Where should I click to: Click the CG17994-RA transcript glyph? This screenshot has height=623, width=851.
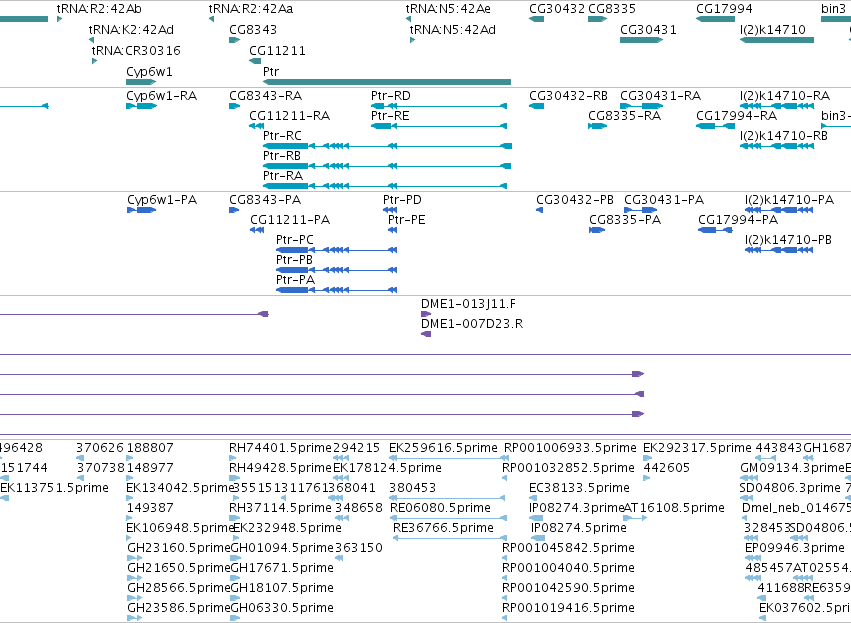click(715, 126)
